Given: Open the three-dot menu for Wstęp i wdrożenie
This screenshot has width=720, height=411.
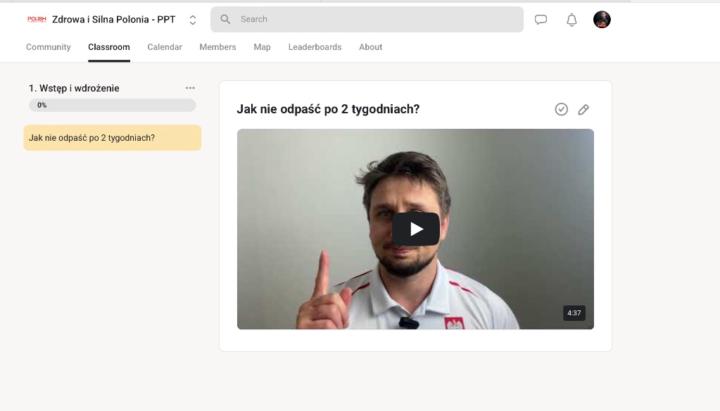Looking at the screenshot, I should coord(190,88).
